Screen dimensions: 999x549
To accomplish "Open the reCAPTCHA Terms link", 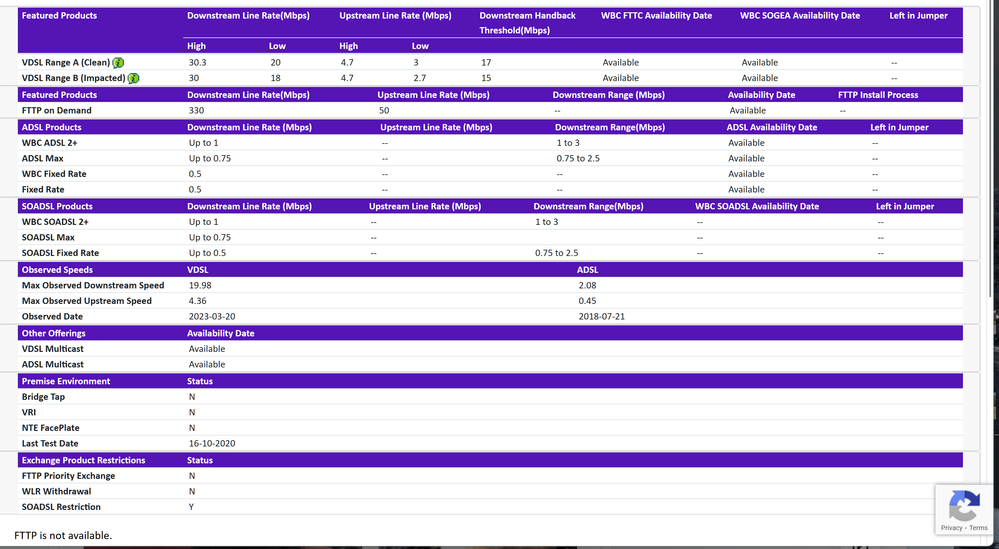I will 979,527.
